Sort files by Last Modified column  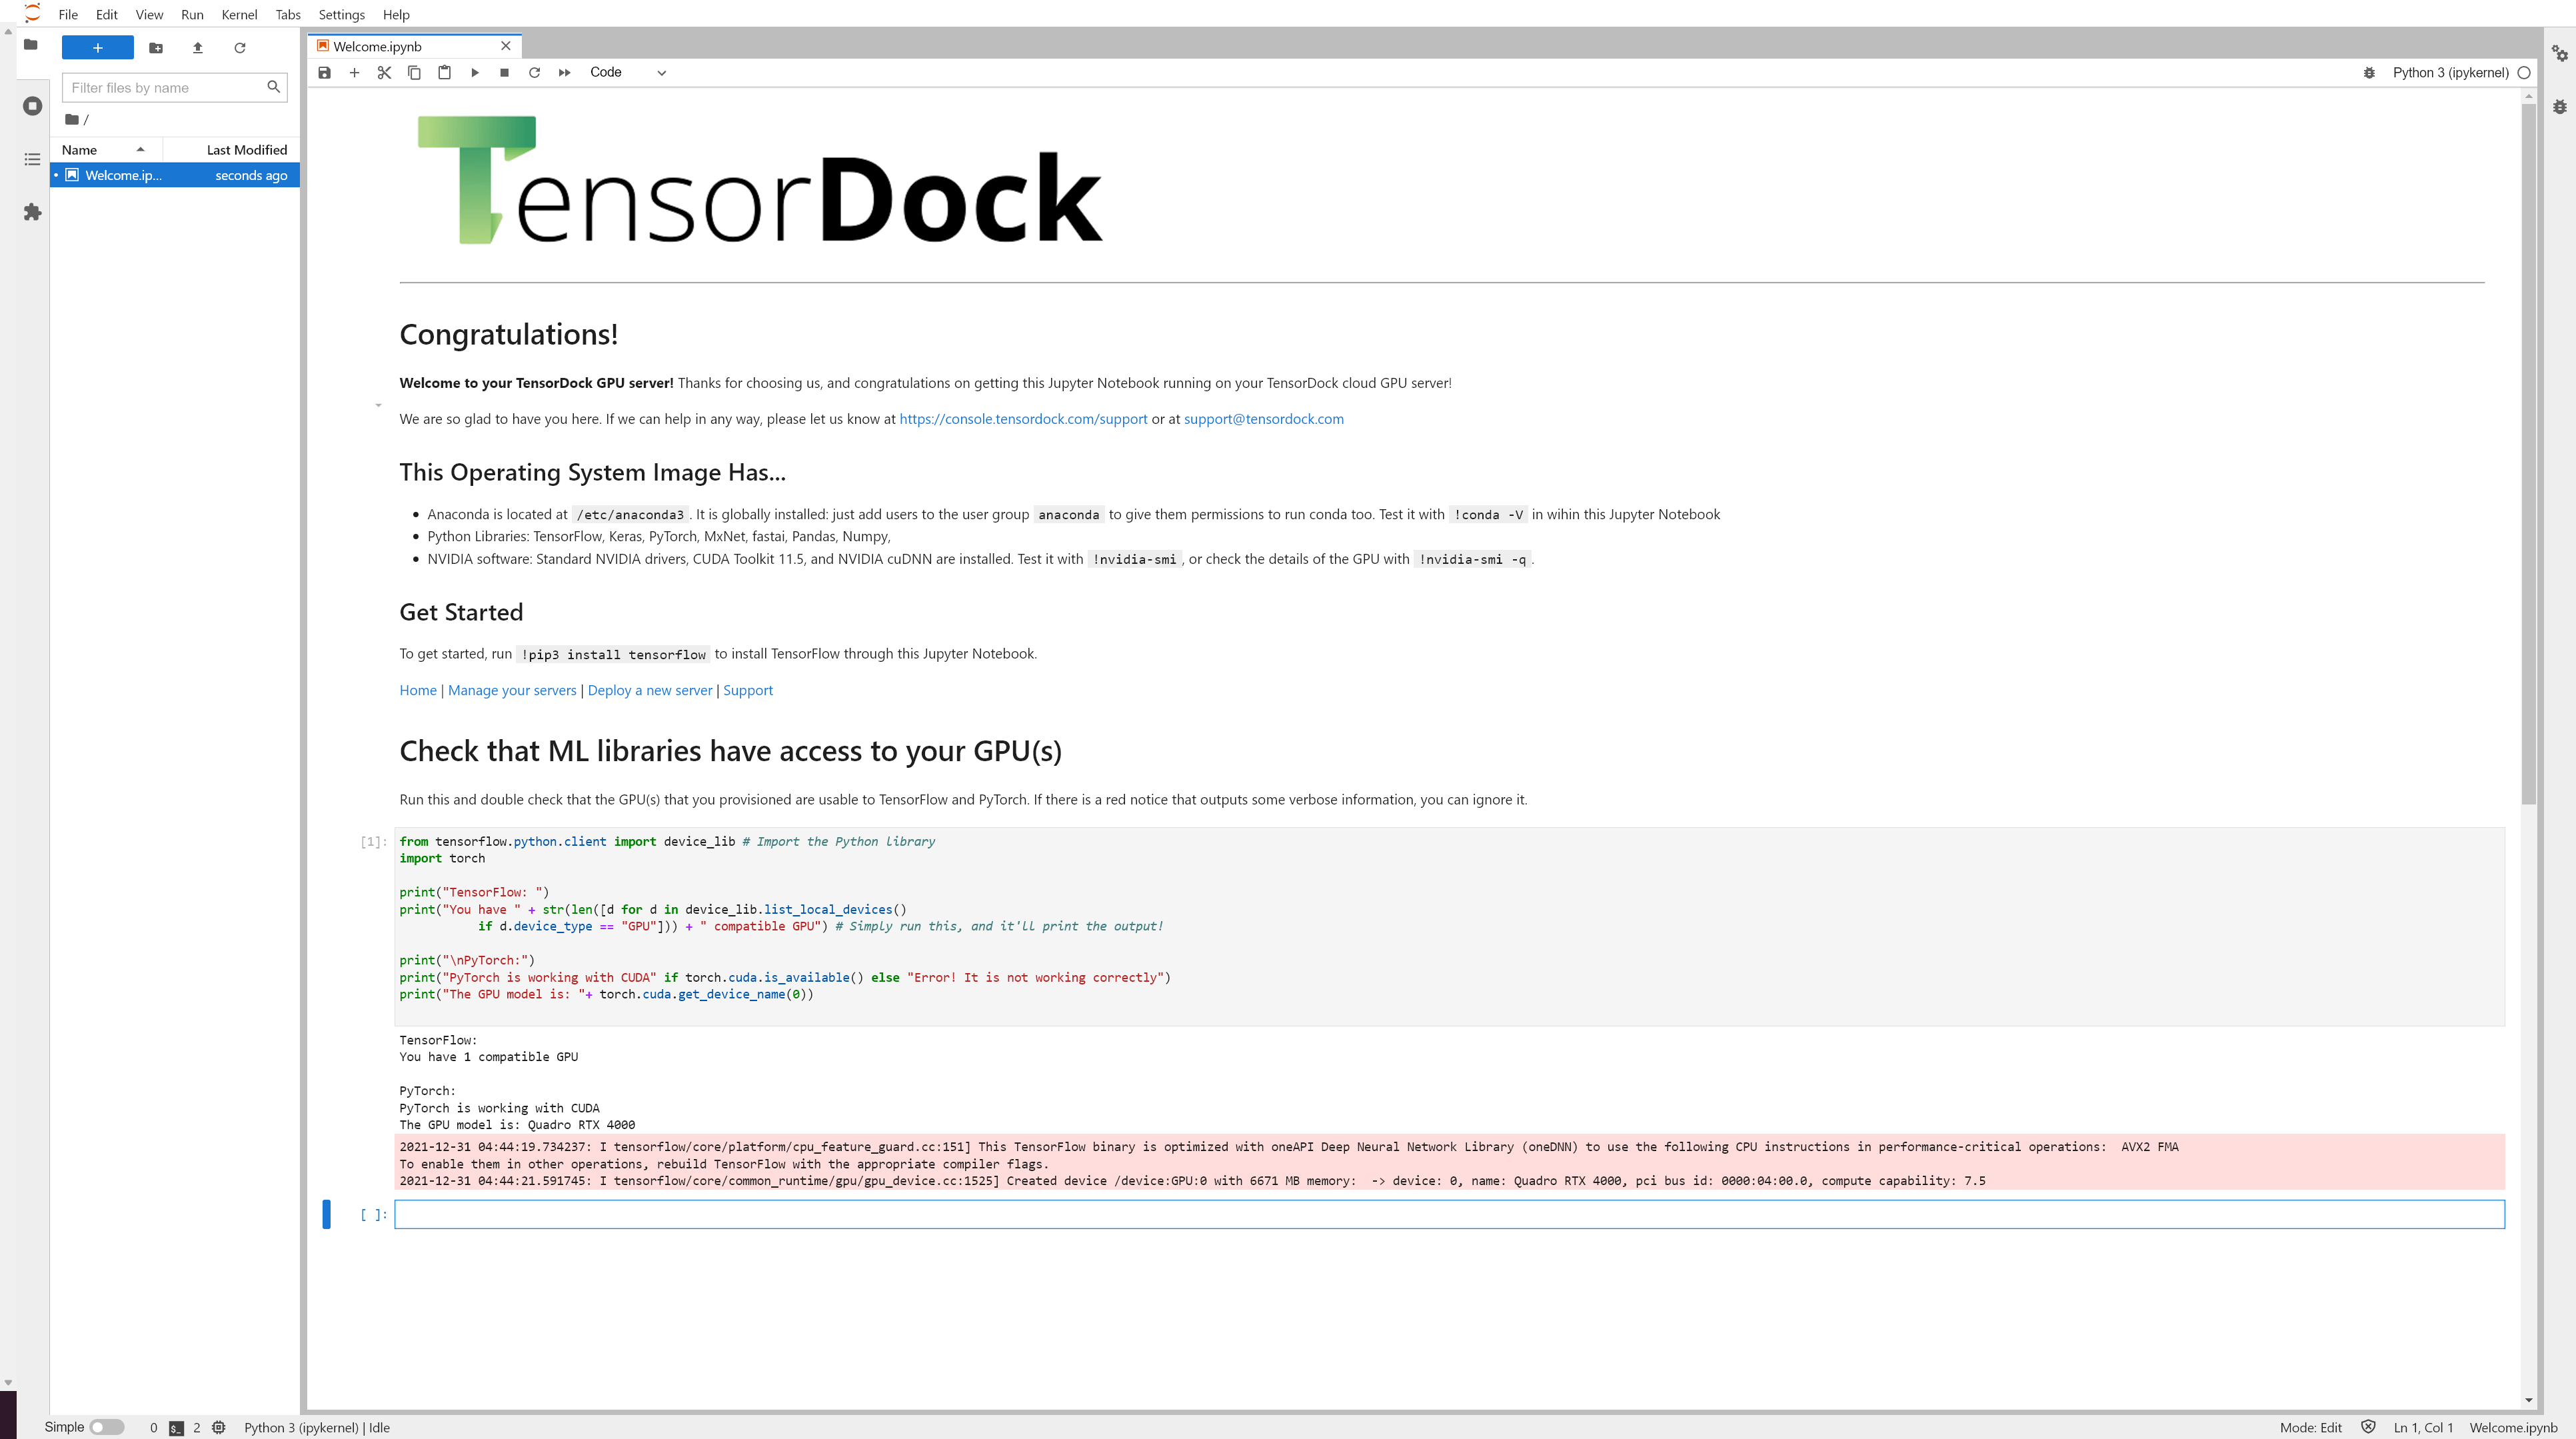tap(231, 149)
